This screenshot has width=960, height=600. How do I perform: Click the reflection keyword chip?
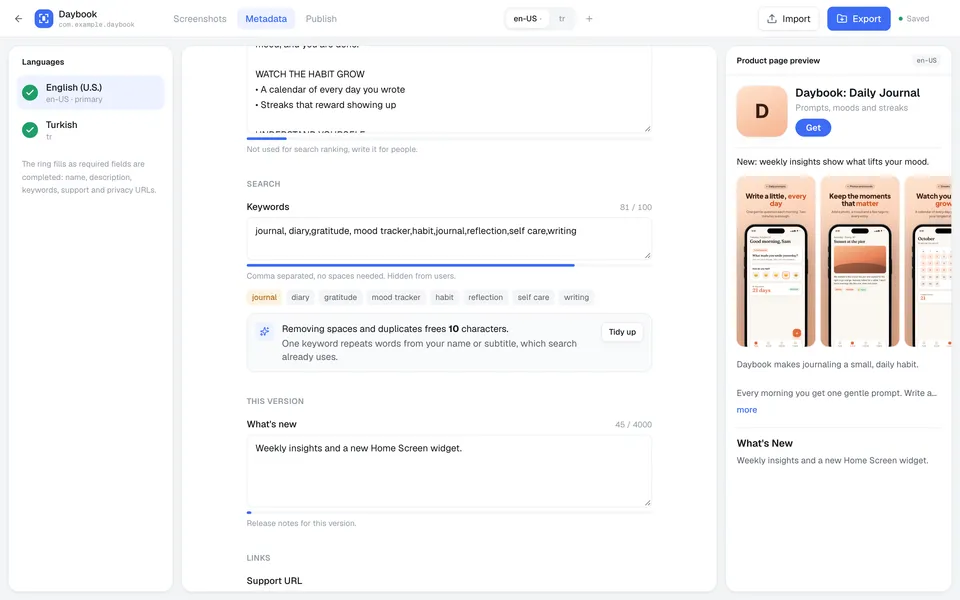[486, 297]
